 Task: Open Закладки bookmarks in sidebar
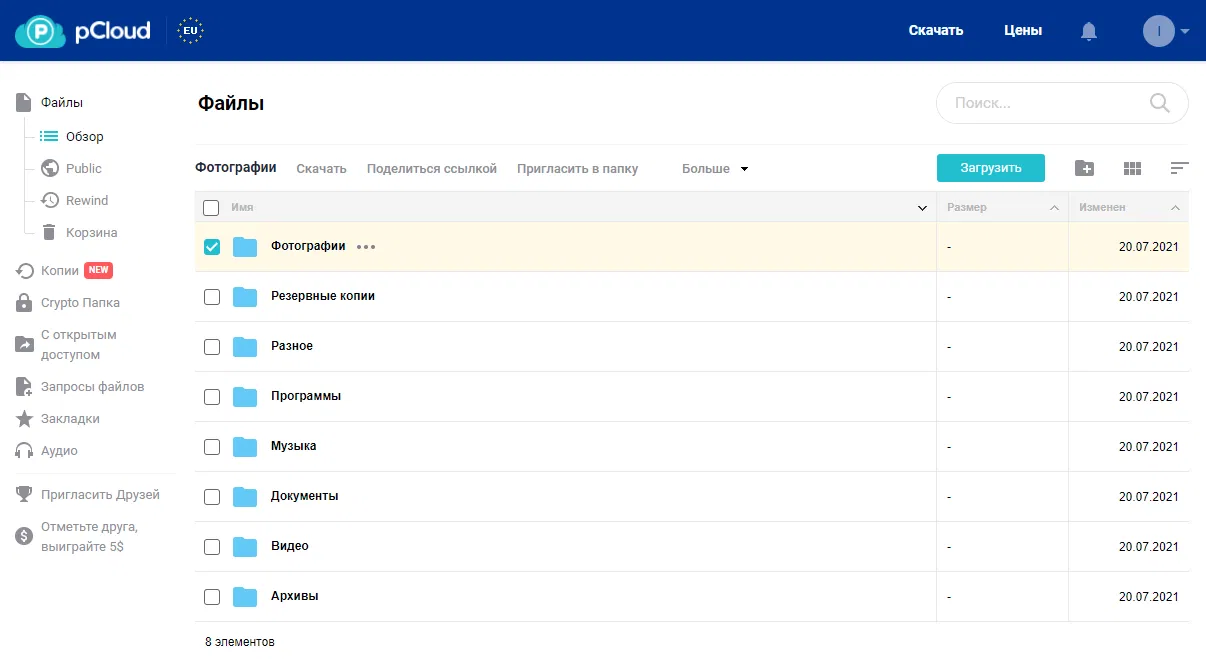point(57,418)
